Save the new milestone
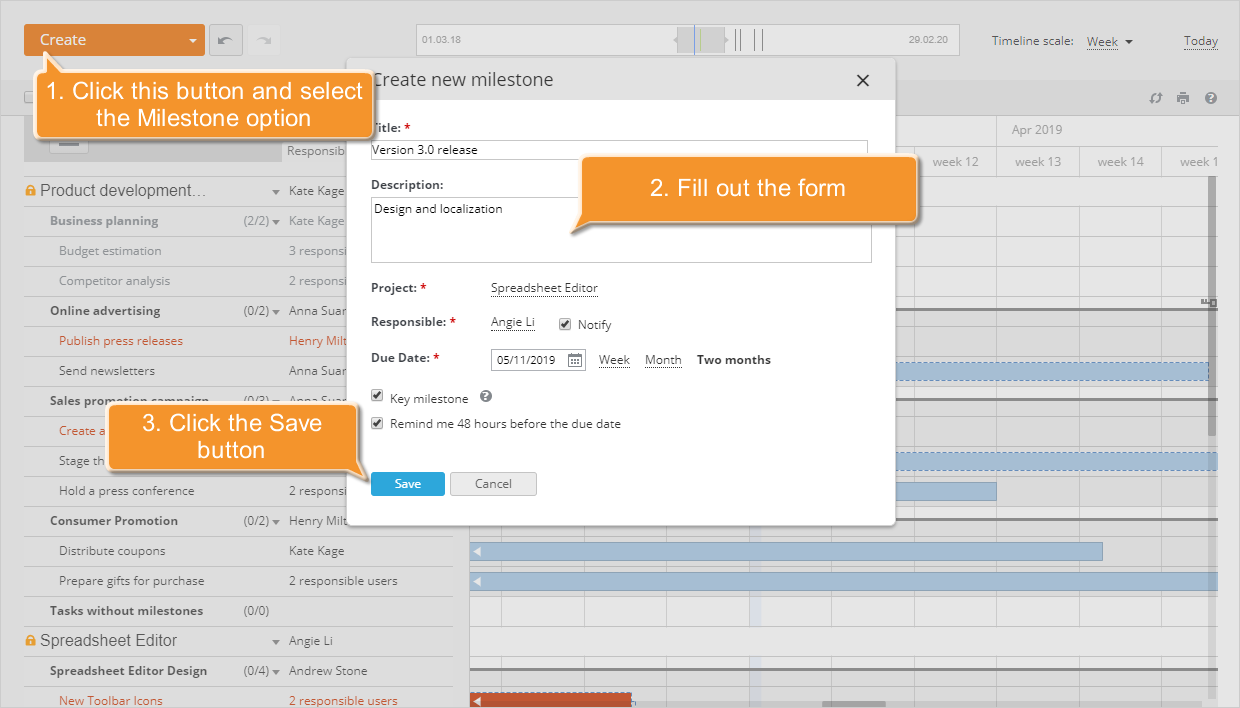 (407, 483)
